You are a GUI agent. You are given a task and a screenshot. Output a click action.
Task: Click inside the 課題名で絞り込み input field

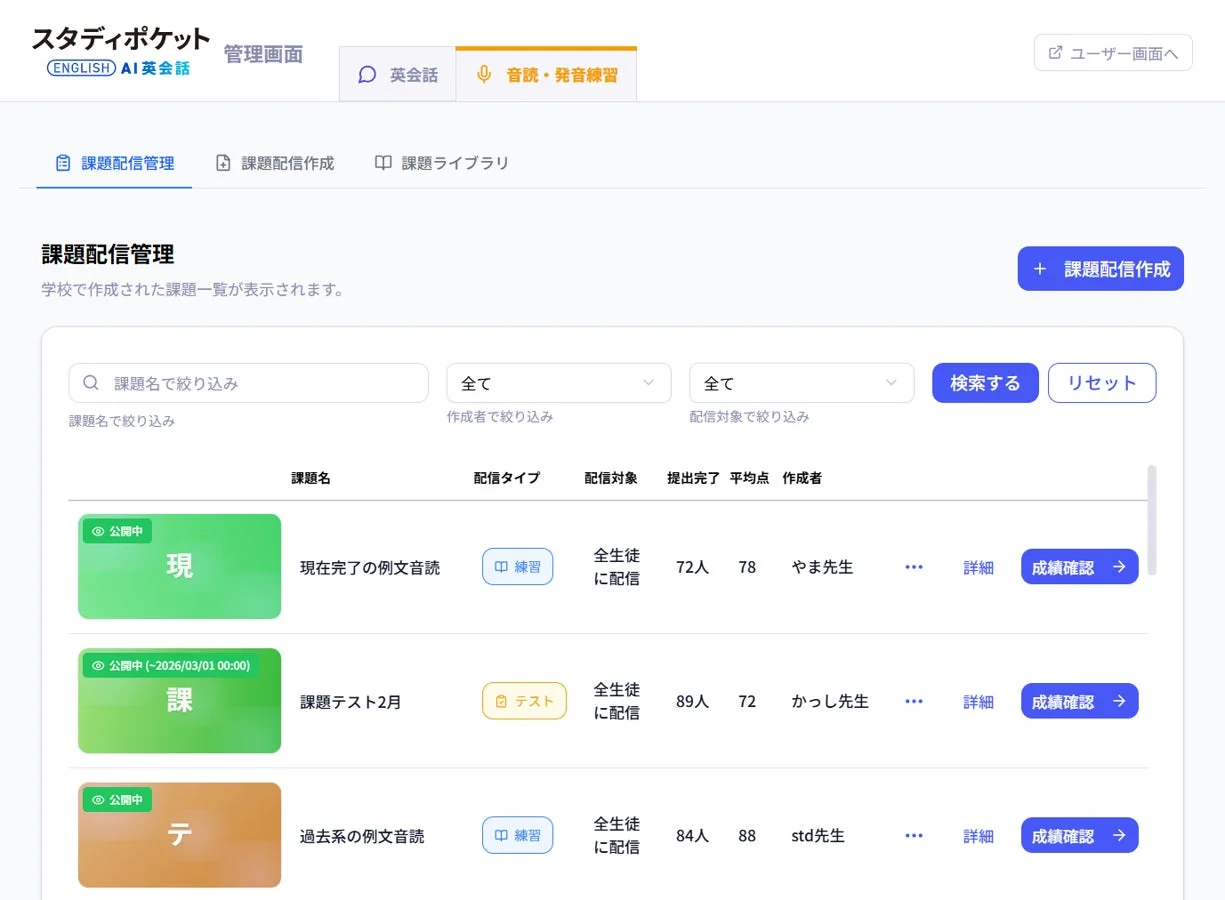pyautogui.click(x=250, y=383)
